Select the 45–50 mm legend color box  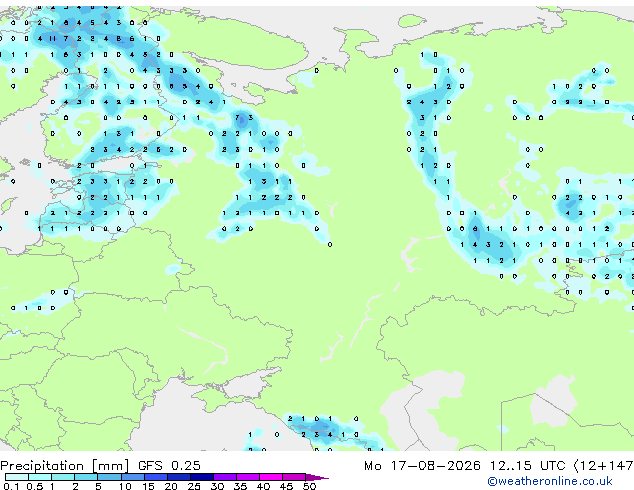[294, 477]
